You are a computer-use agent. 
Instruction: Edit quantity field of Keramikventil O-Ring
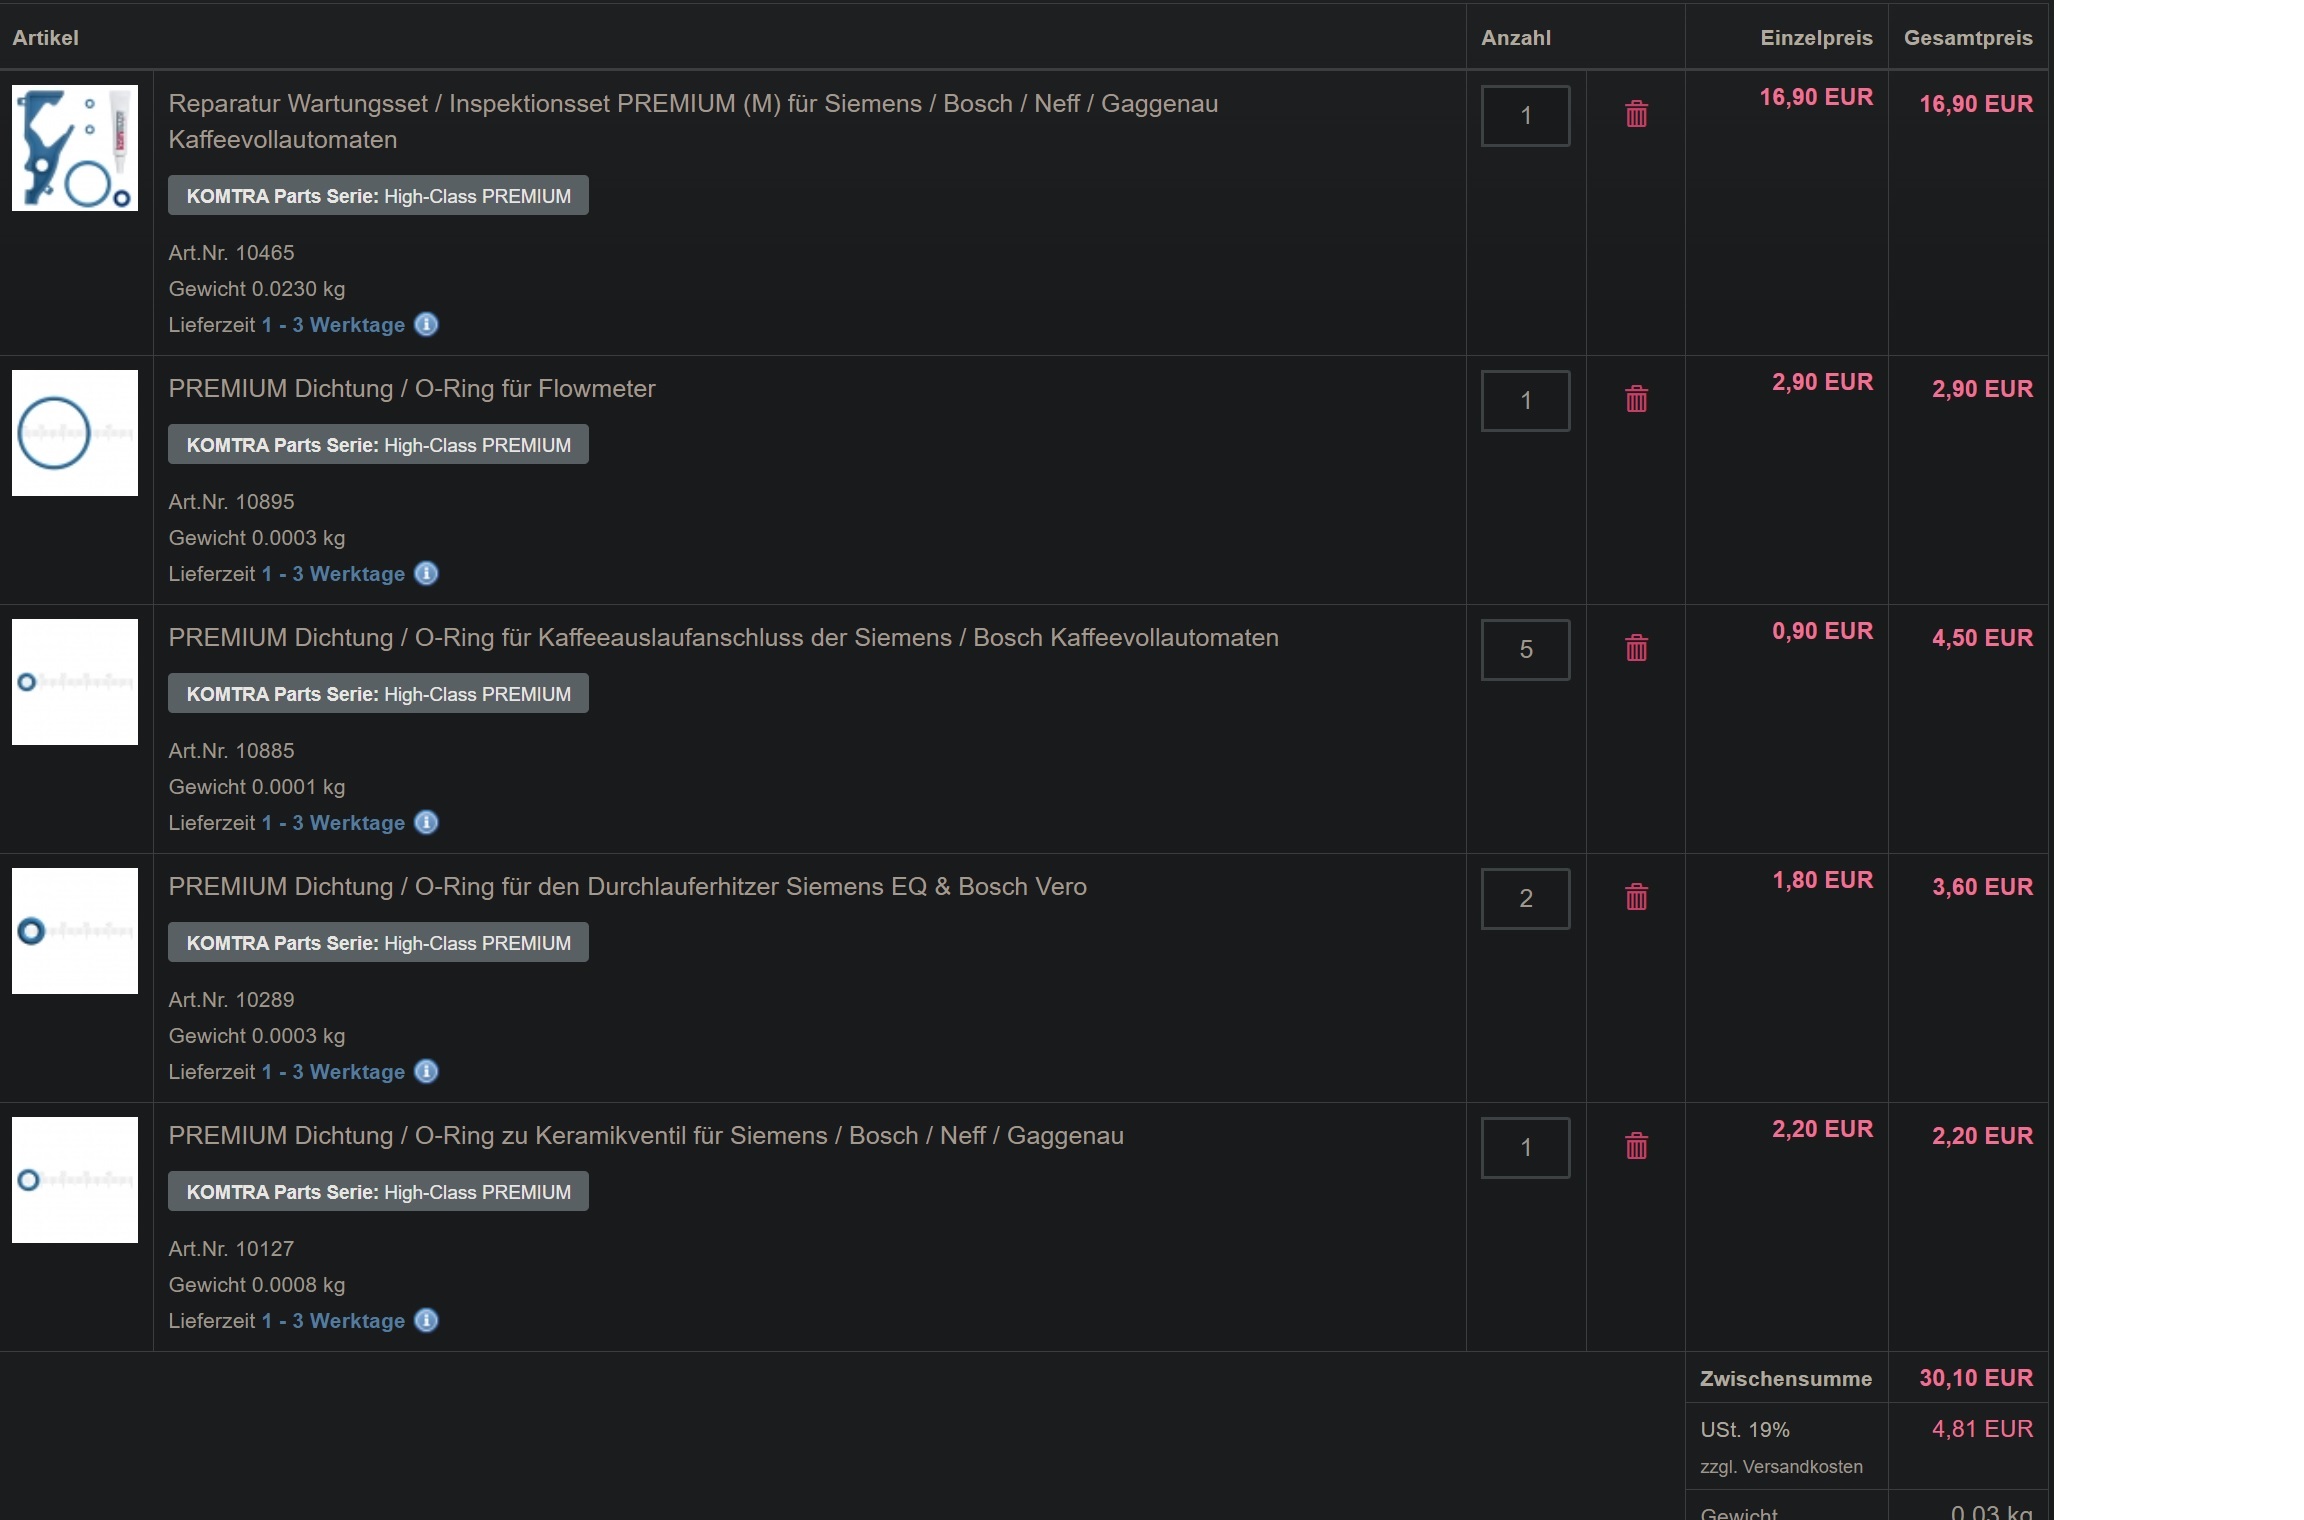[1525, 1148]
